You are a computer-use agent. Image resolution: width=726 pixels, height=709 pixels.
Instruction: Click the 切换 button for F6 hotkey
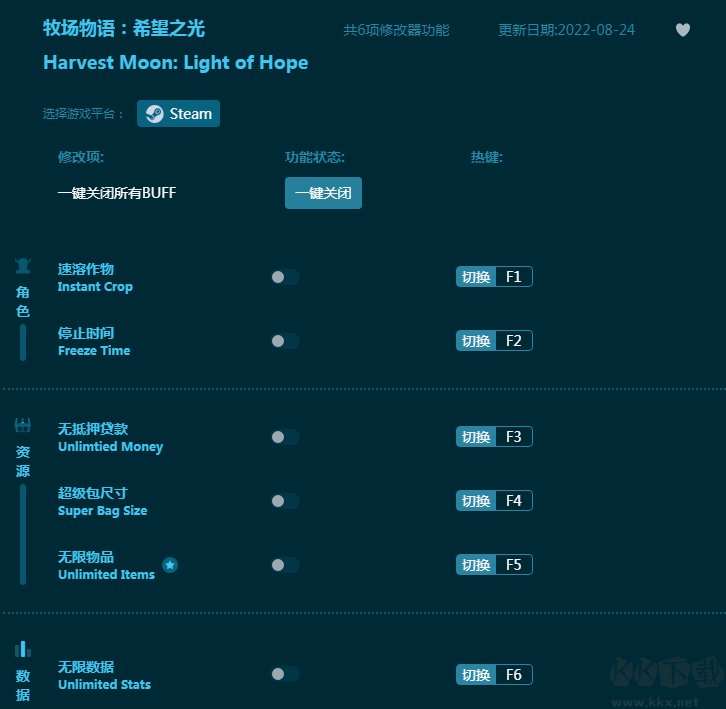coord(476,674)
